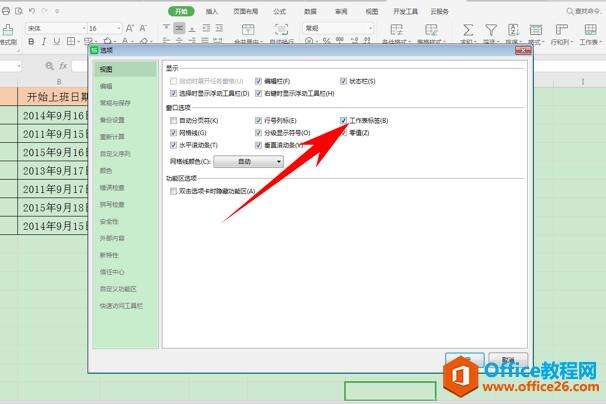Uncheck the 工作表标签(B) checkbox

(343, 121)
